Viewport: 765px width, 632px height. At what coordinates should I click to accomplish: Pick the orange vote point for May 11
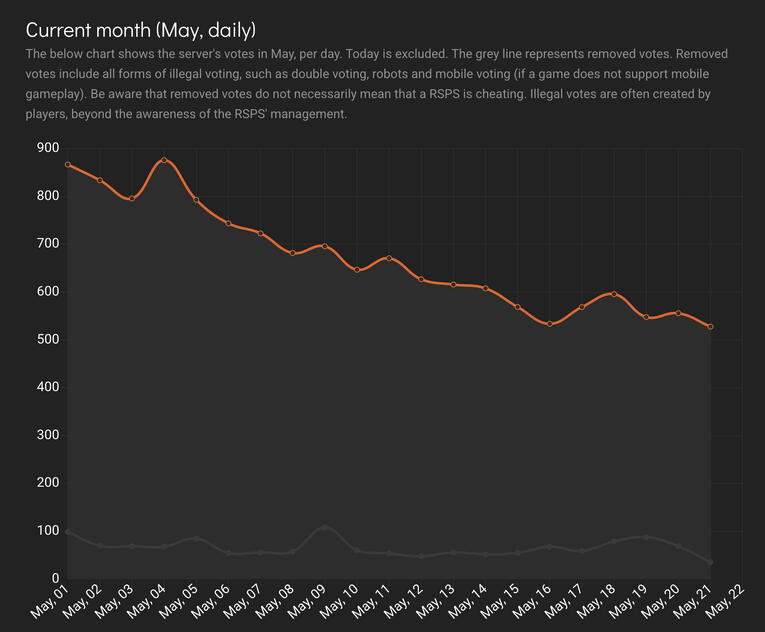(x=389, y=258)
